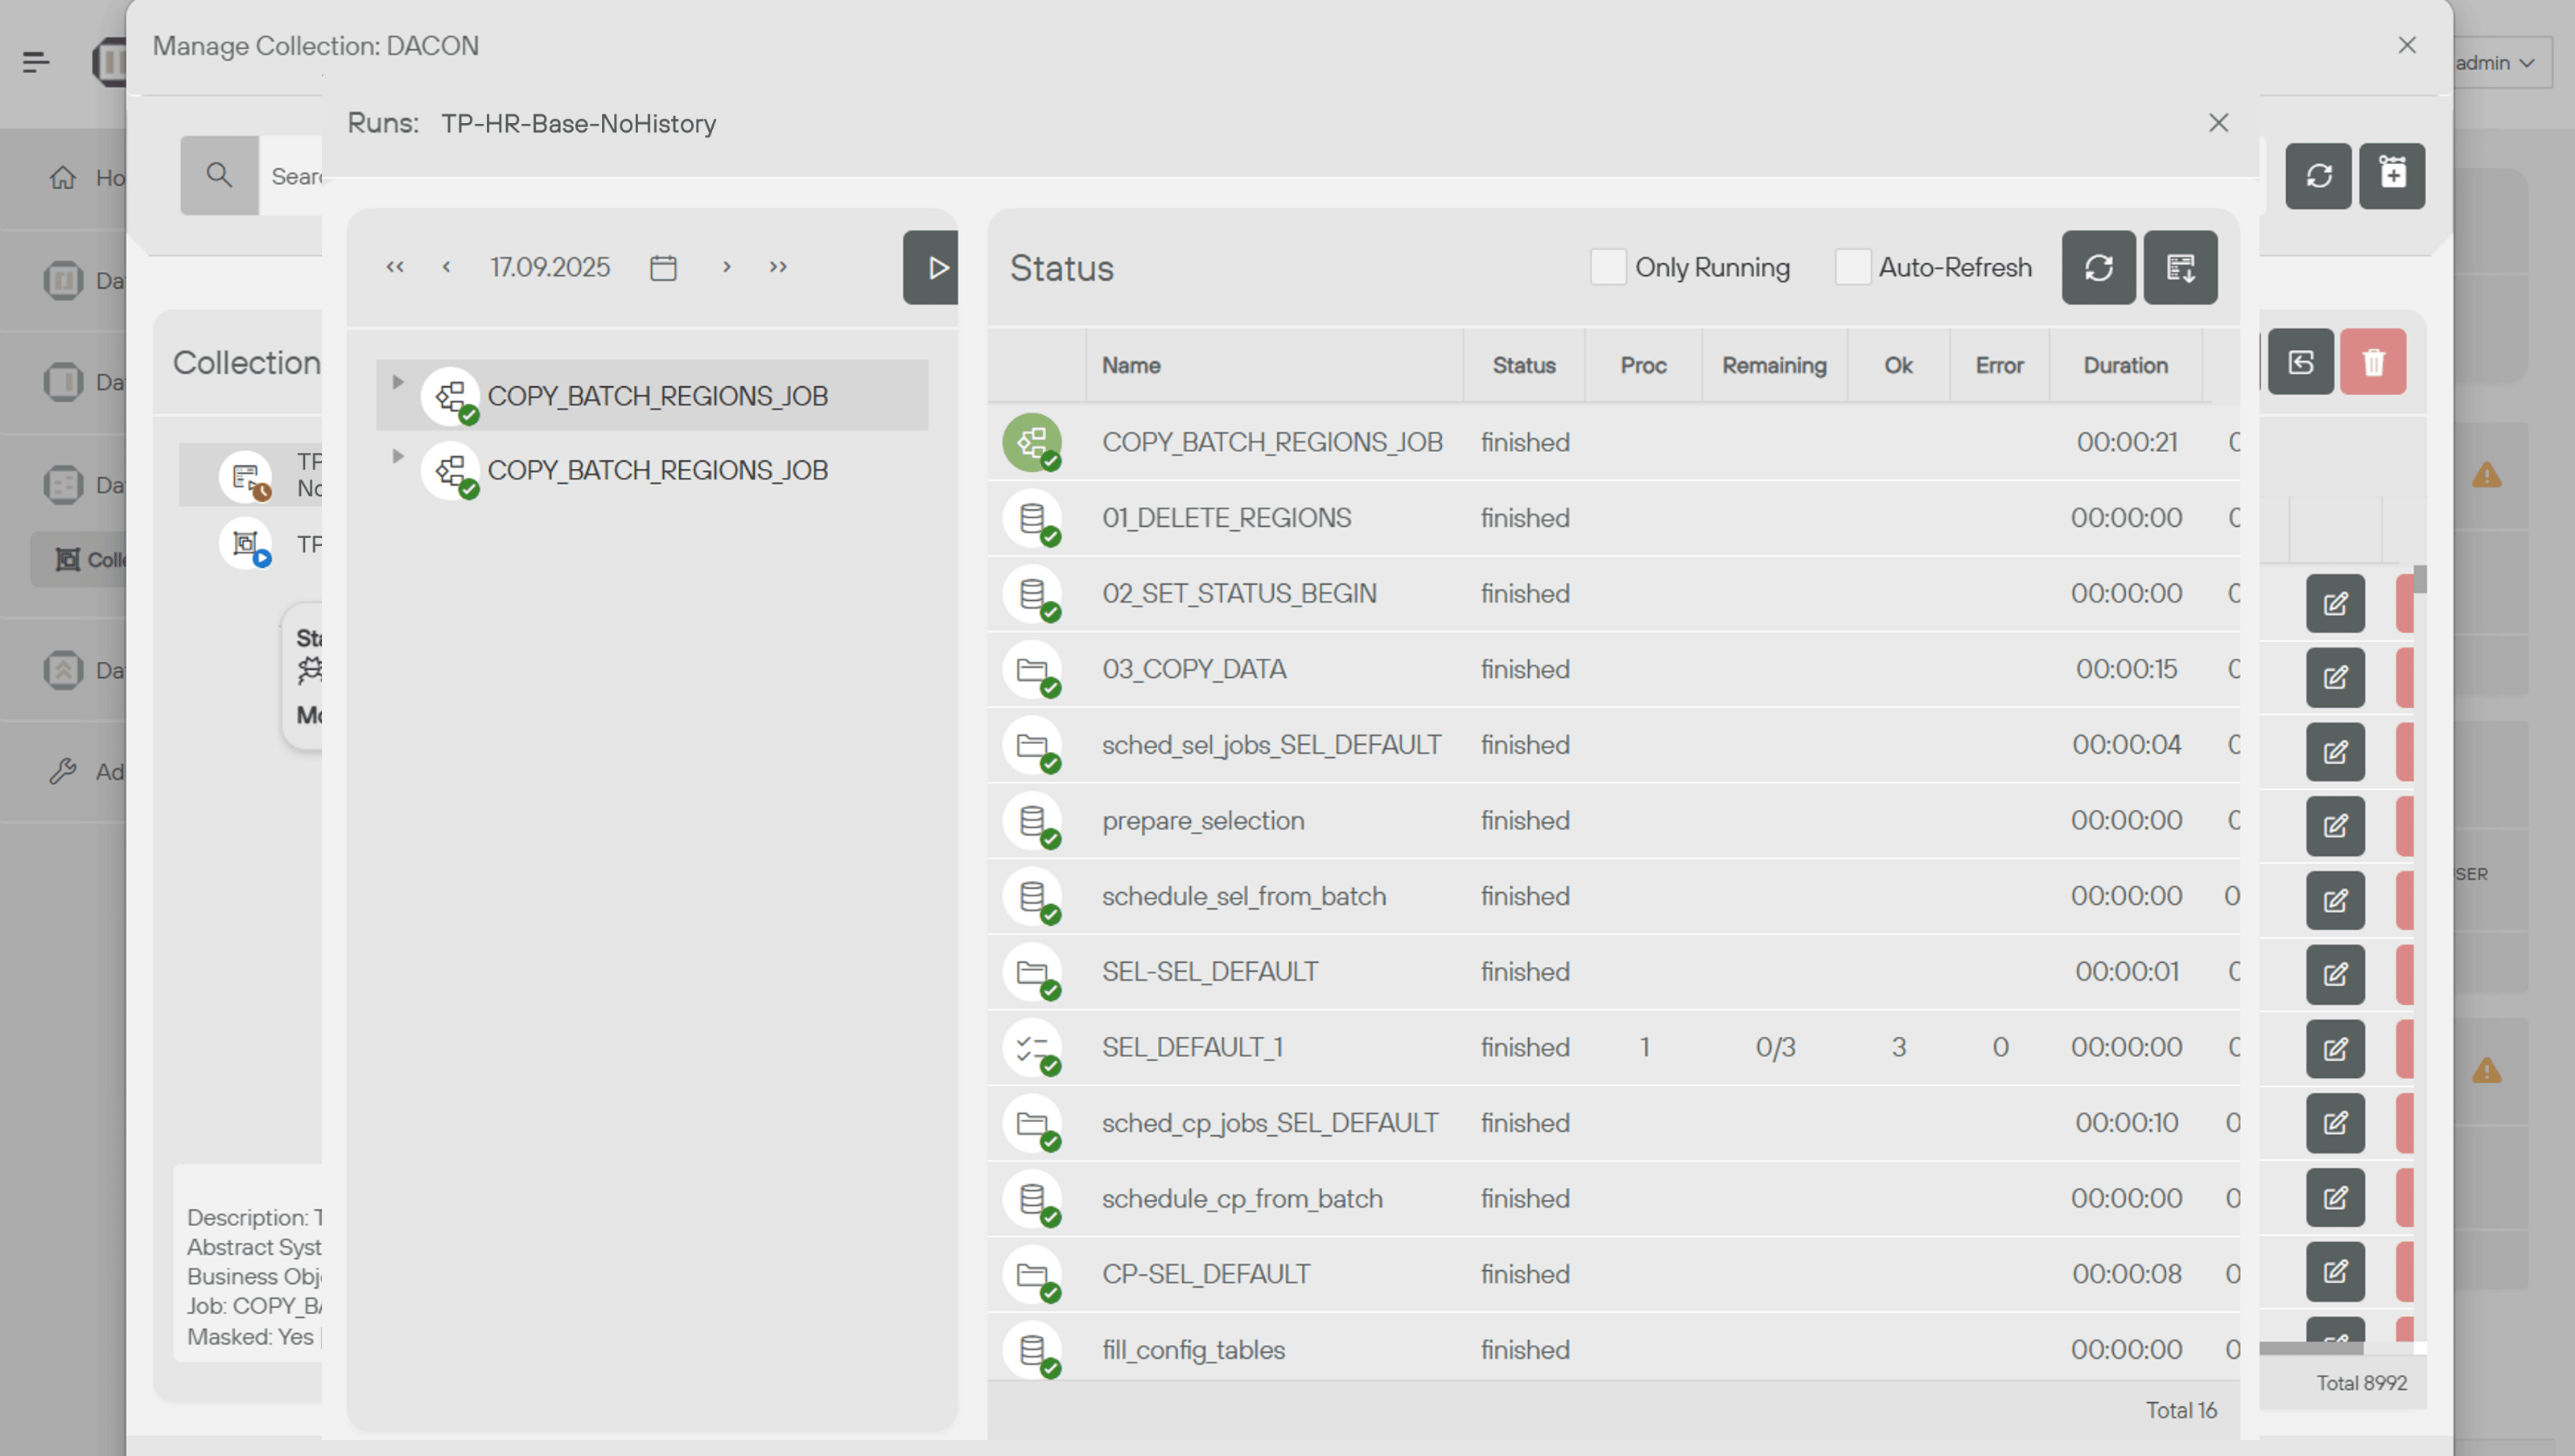Select the 03_COPY_DATA row

(1194, 669)
